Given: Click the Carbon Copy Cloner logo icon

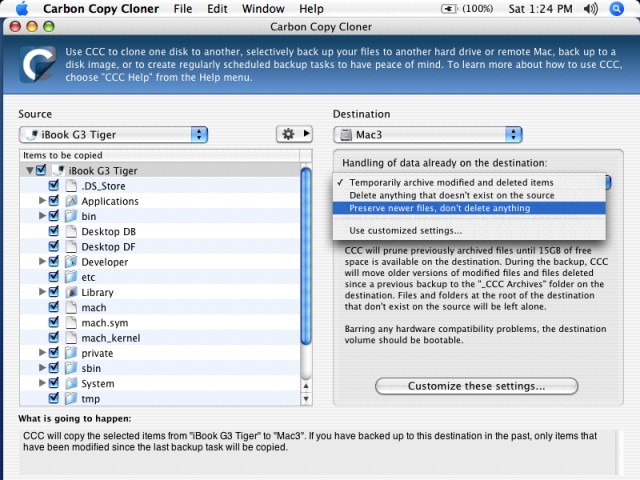Looking at the screenshot, I should point(38,64).
